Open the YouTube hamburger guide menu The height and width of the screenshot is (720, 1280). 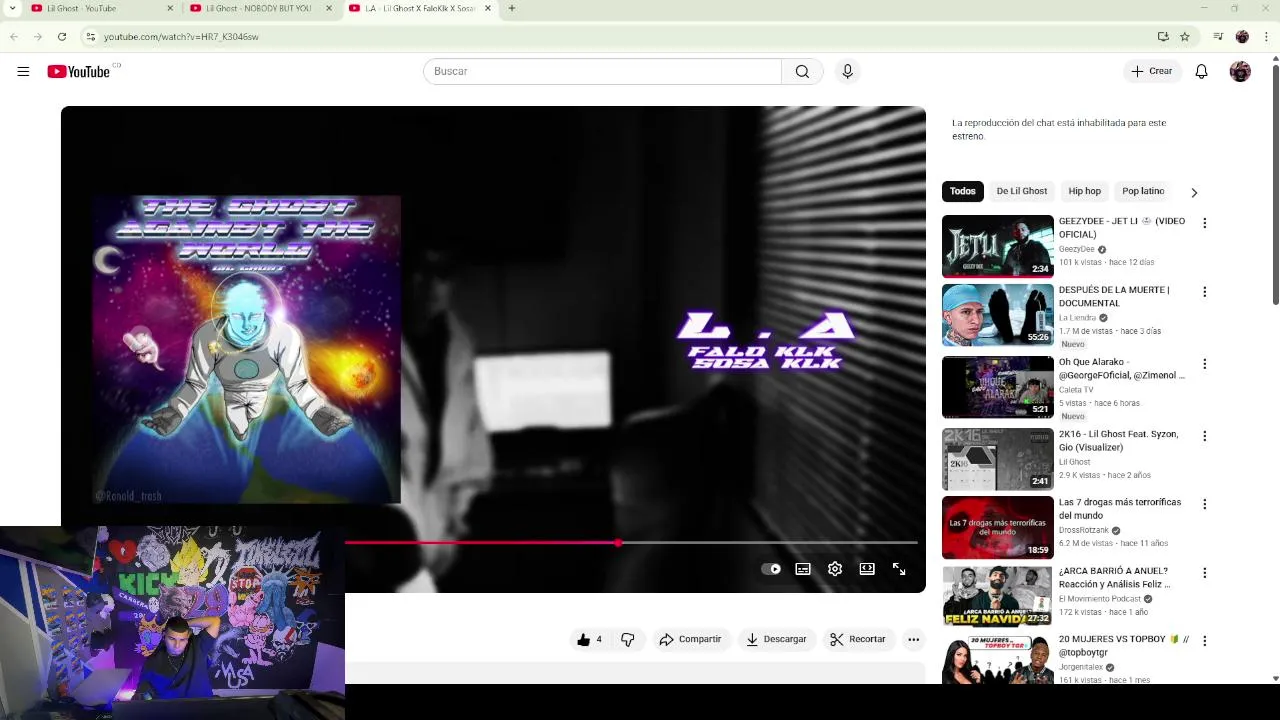coord(23,71)
